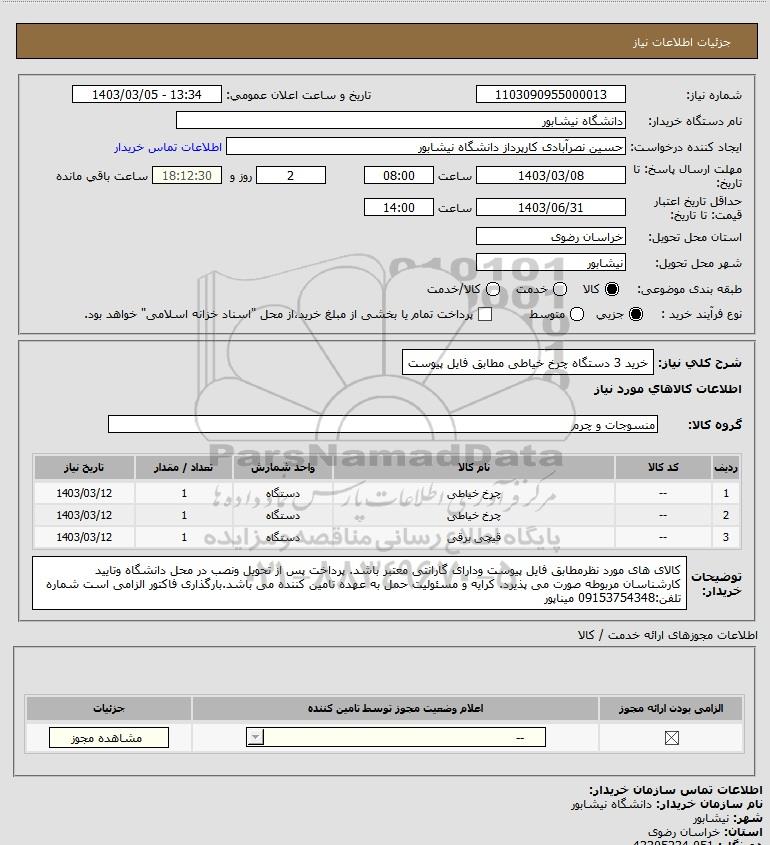Select the جزیی purchase type radio
770x845 pixels.
tap(636, 314)
